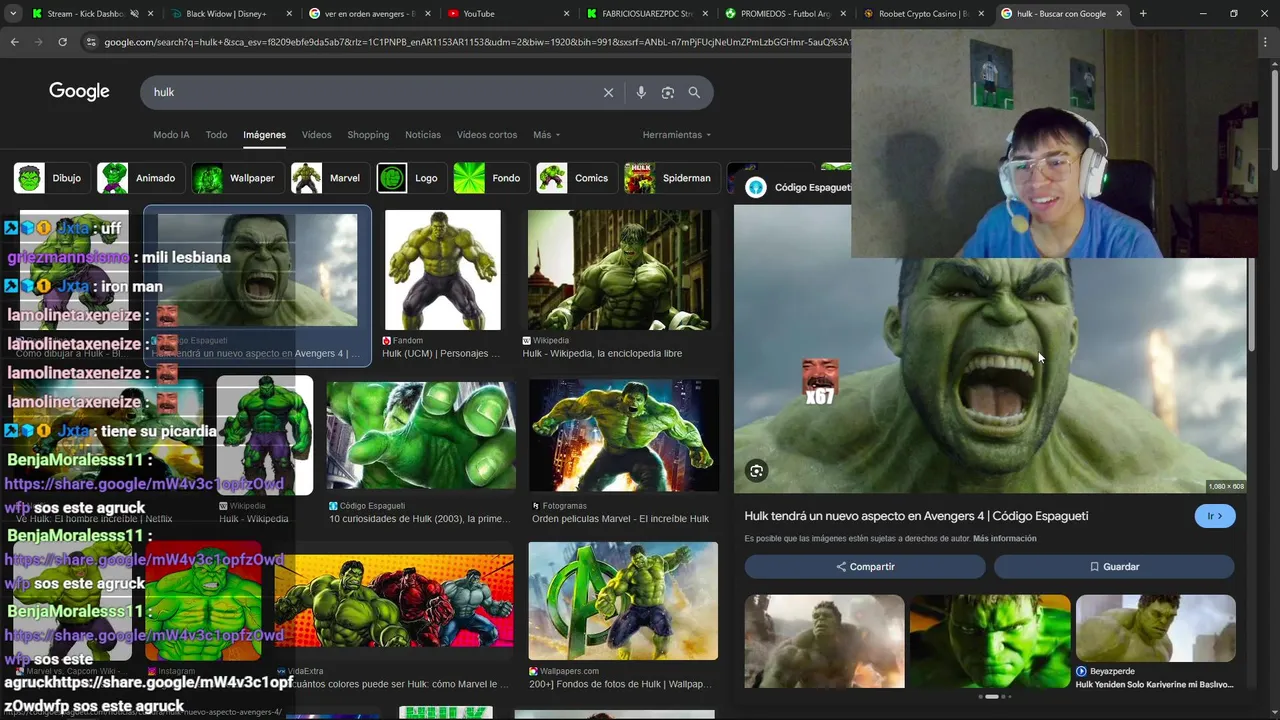
Task: Open the Wikipedia Hulk statue image result
Action: coord(619,270)
